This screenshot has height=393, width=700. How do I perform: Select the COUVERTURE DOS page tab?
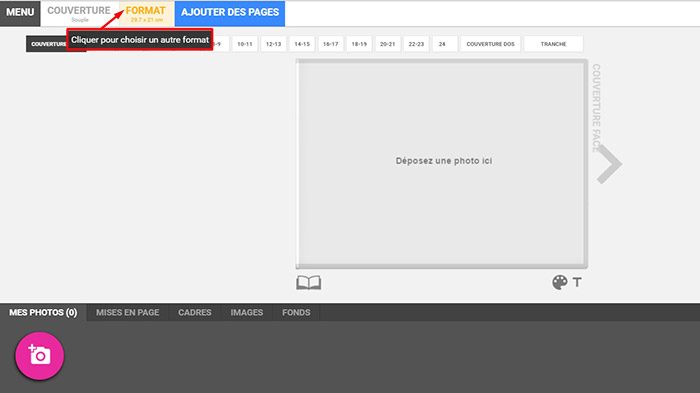coord(490,44)
